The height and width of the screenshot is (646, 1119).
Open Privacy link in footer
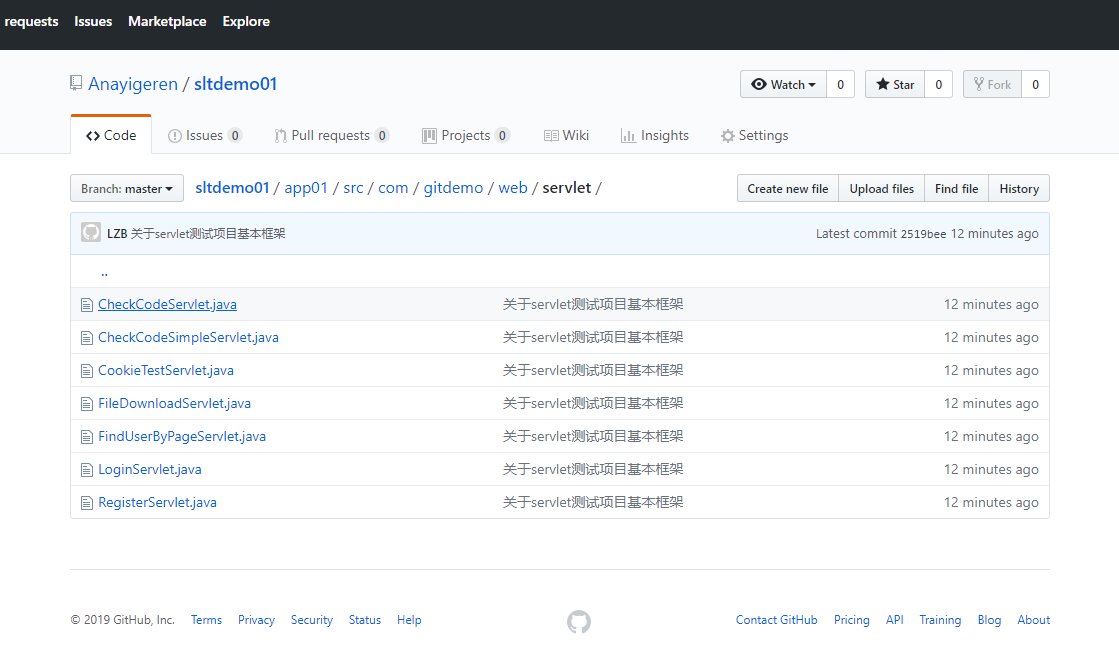(x=256, y=620)
